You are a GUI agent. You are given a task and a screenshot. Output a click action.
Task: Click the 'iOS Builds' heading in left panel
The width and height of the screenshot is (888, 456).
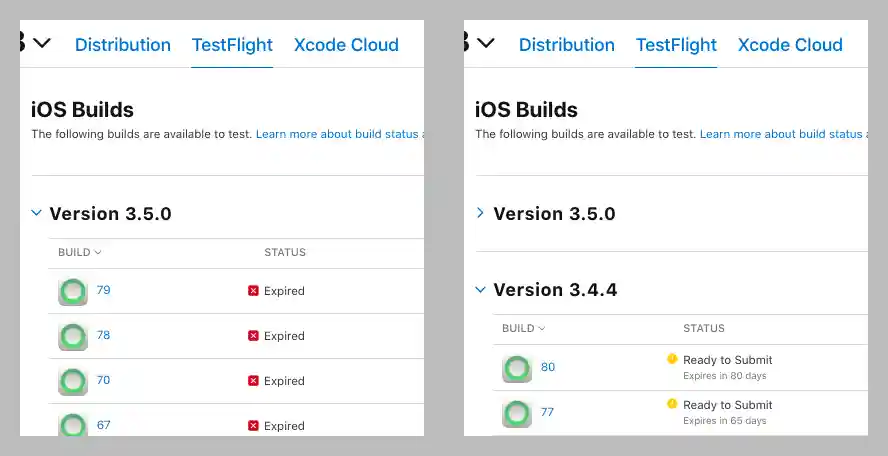(x=83, y=109)
